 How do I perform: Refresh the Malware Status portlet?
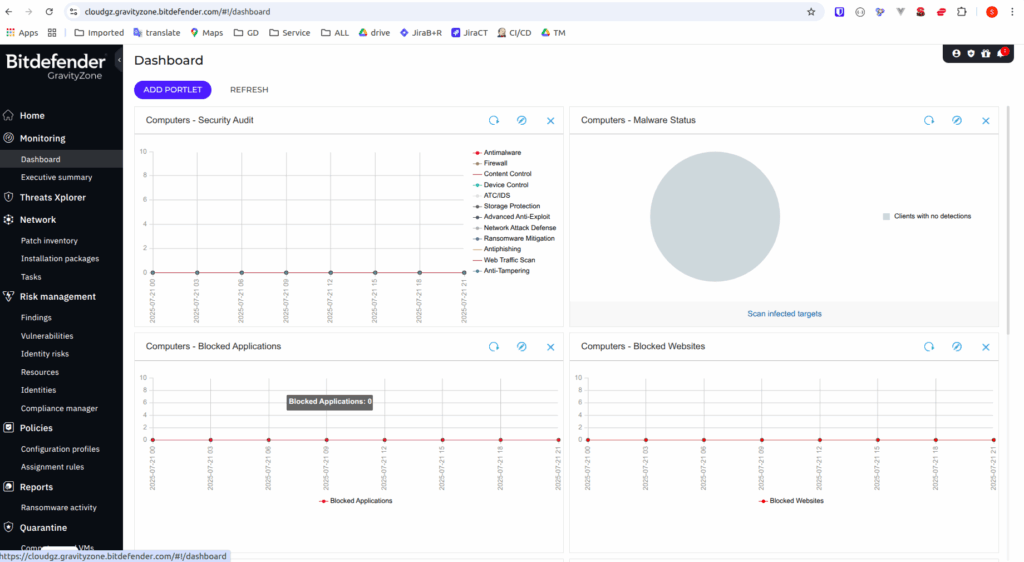(x=929, y=120)
